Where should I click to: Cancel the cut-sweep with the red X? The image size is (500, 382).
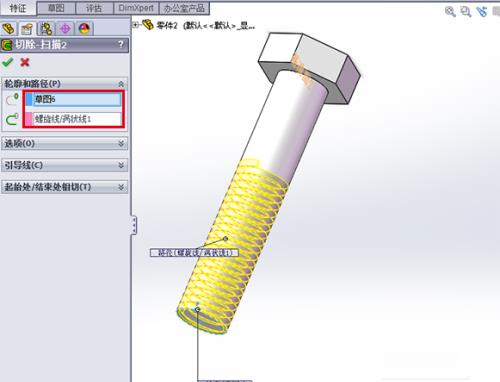coord(25,62)
